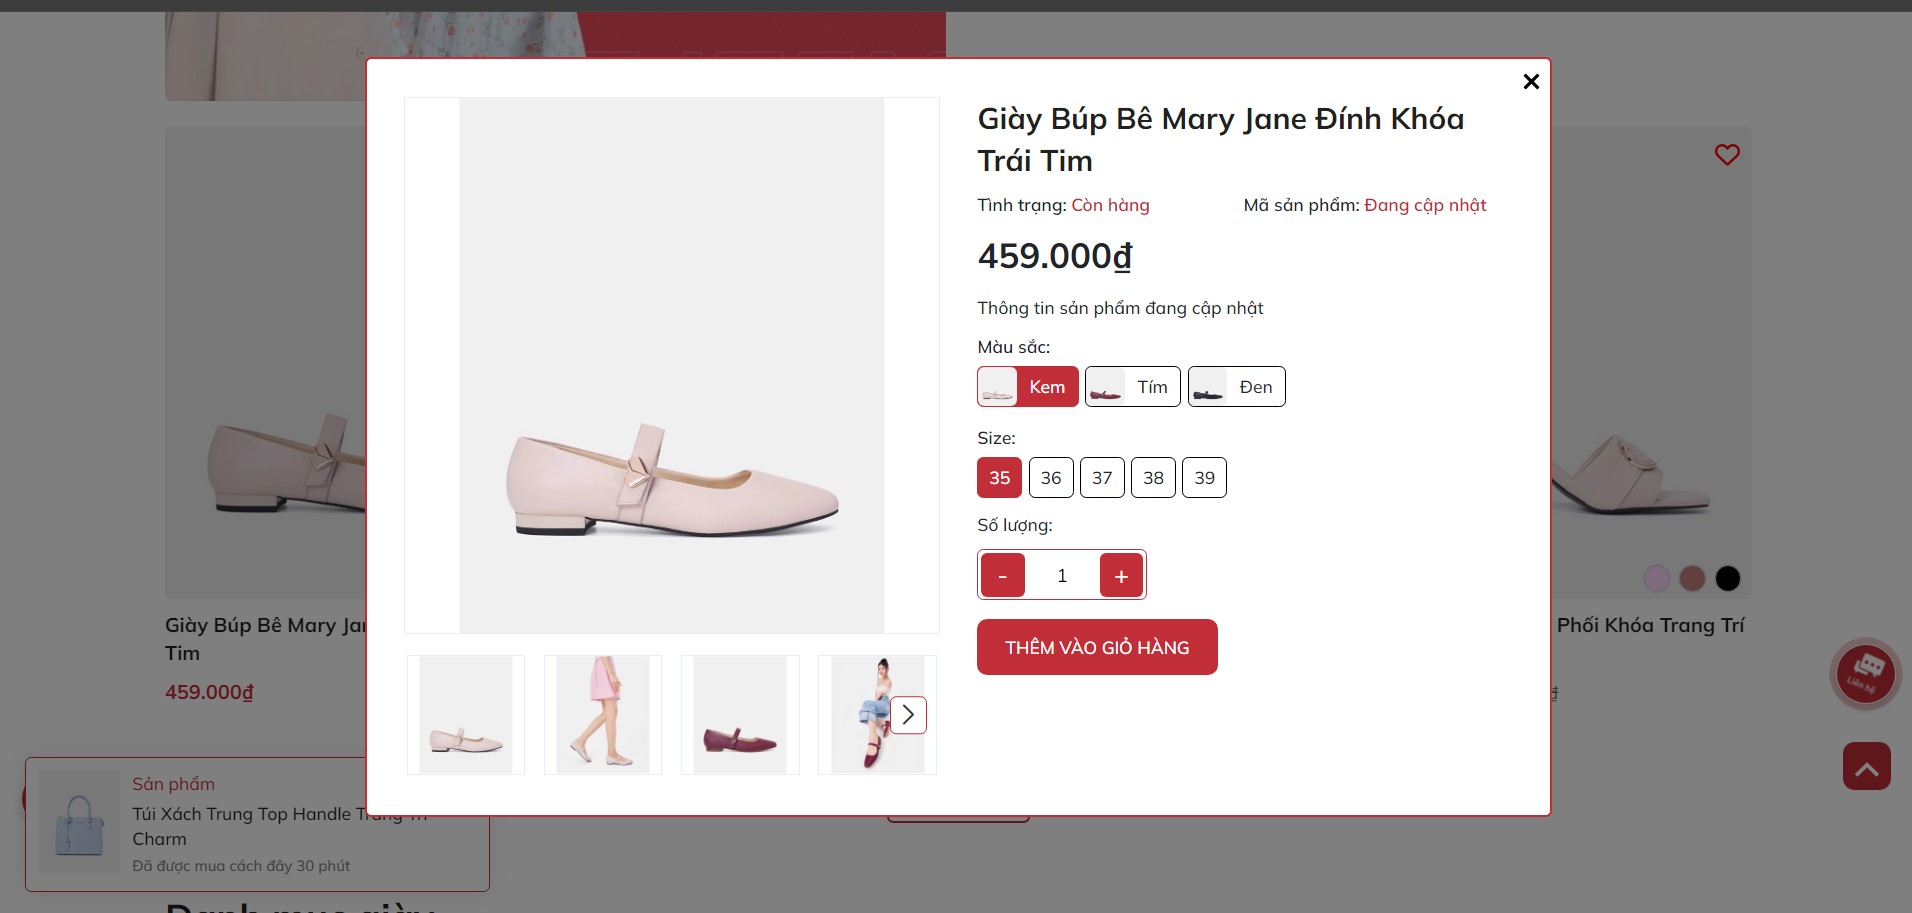View the burgundy shoe thumbnail
Image resolution: width=1912 pixels, height=913 pixels.
pos(740,715)
